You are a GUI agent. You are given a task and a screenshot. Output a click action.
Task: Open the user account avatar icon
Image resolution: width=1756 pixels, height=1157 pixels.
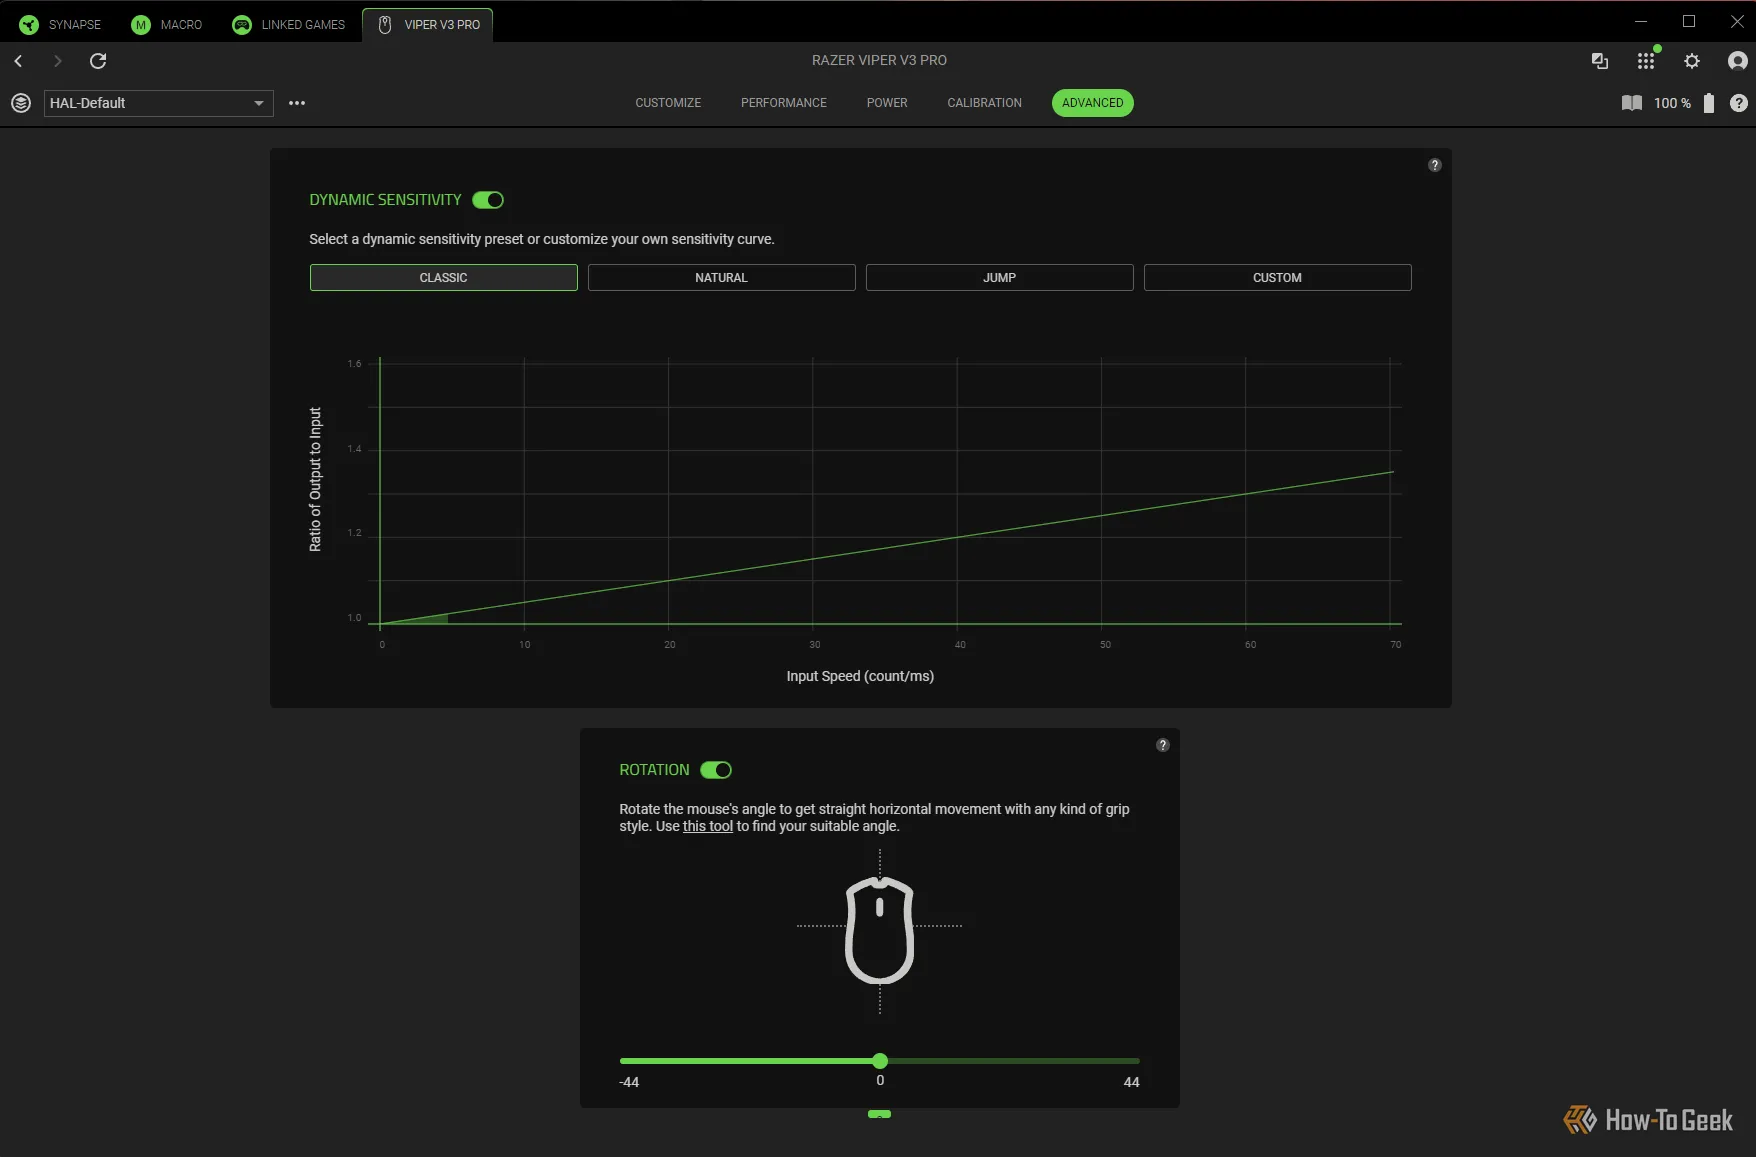click(1738, 61)
